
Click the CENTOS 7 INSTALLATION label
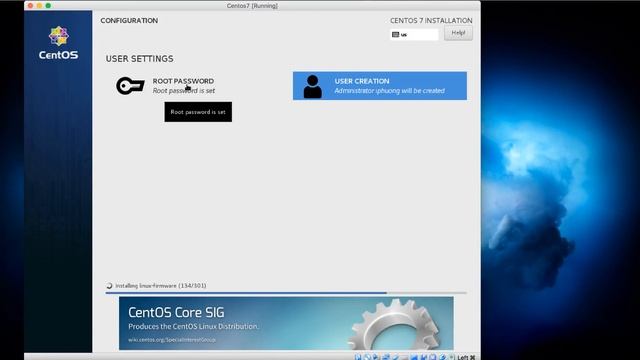431,20
